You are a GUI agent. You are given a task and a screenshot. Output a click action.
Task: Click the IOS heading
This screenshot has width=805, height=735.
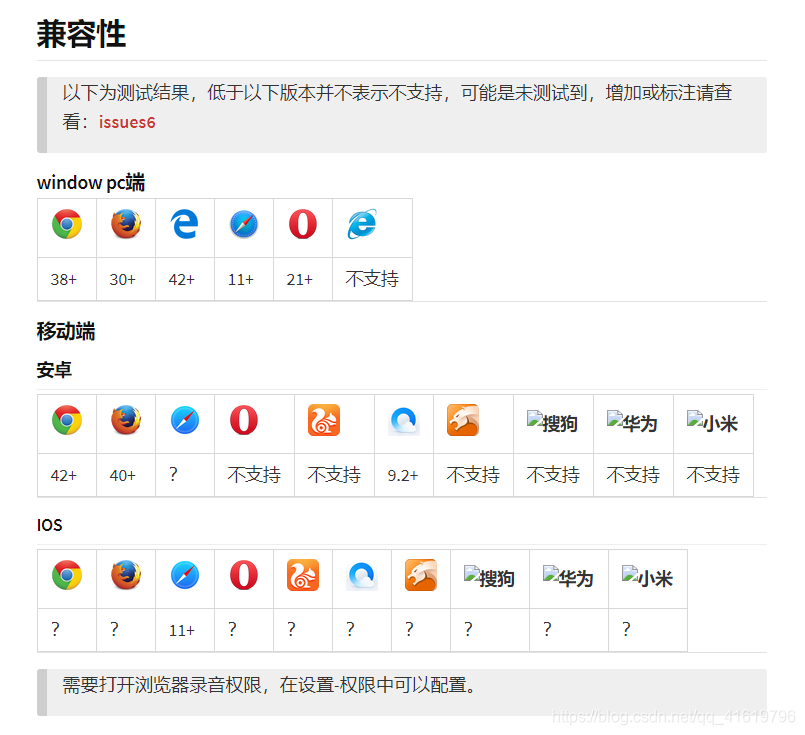coord(49,525)
